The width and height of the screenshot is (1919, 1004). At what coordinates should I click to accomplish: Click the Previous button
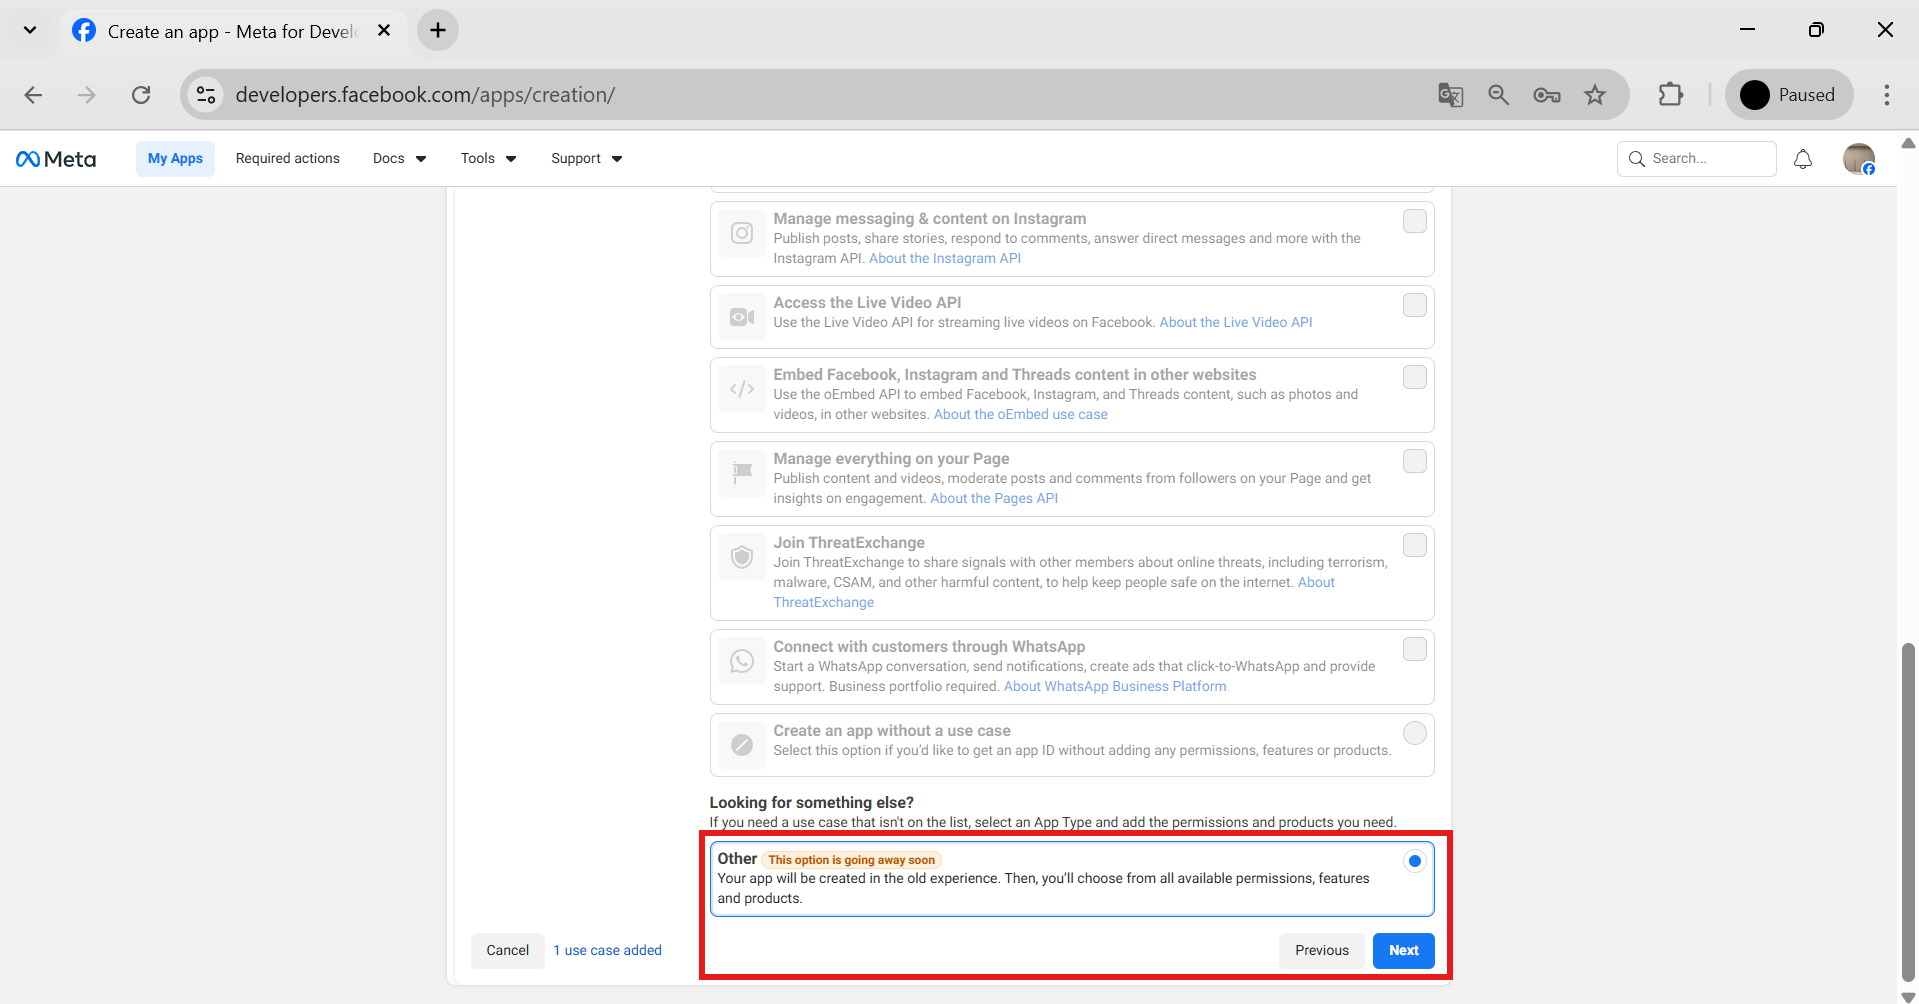coord(1322,951)
